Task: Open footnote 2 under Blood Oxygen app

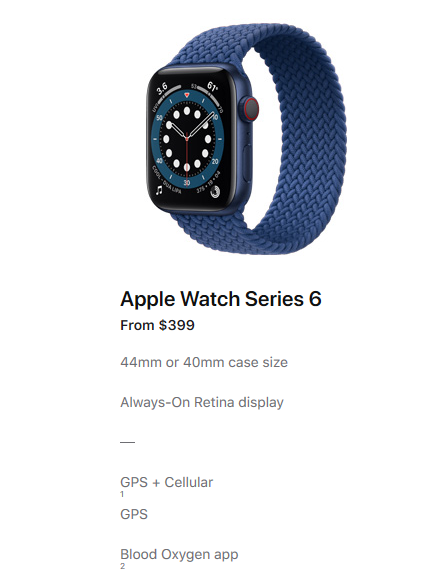Action: [x=122, y=566]
